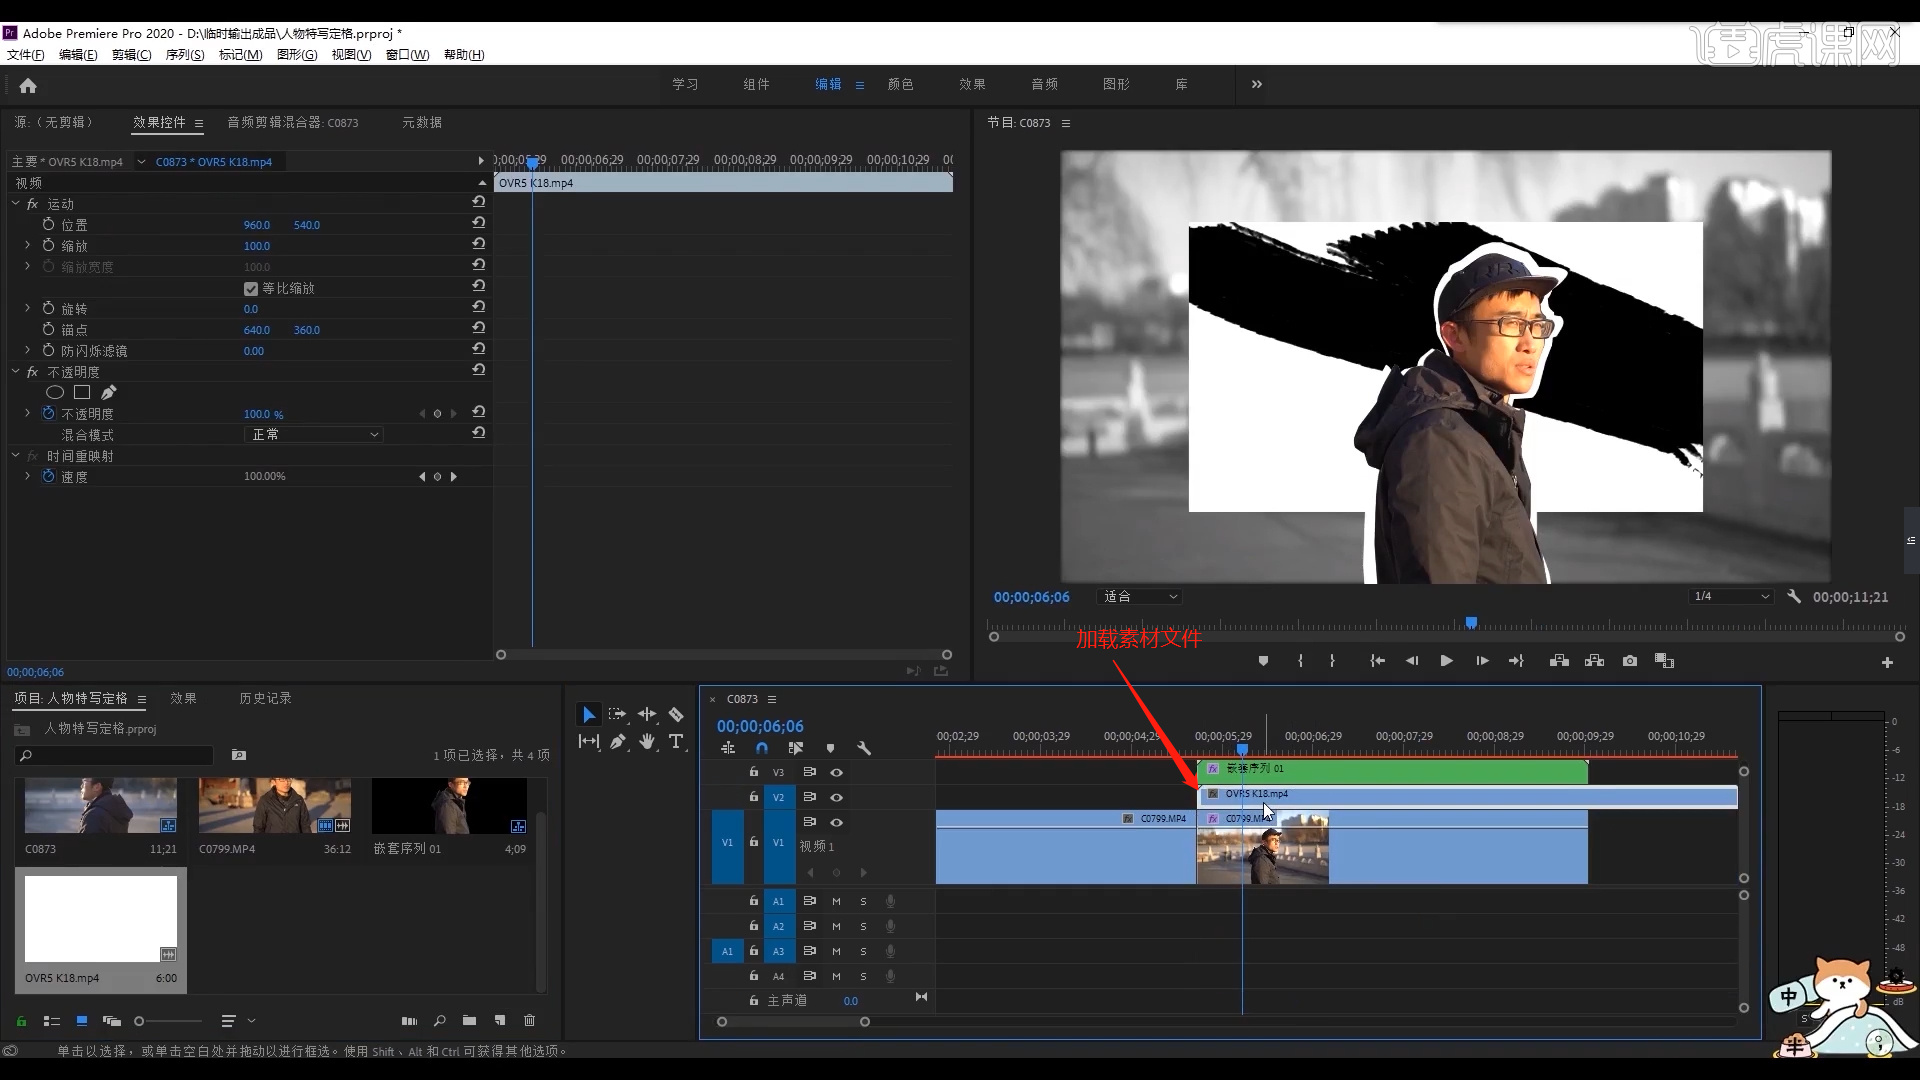Select the Selection tool arrow

[589, 714]
